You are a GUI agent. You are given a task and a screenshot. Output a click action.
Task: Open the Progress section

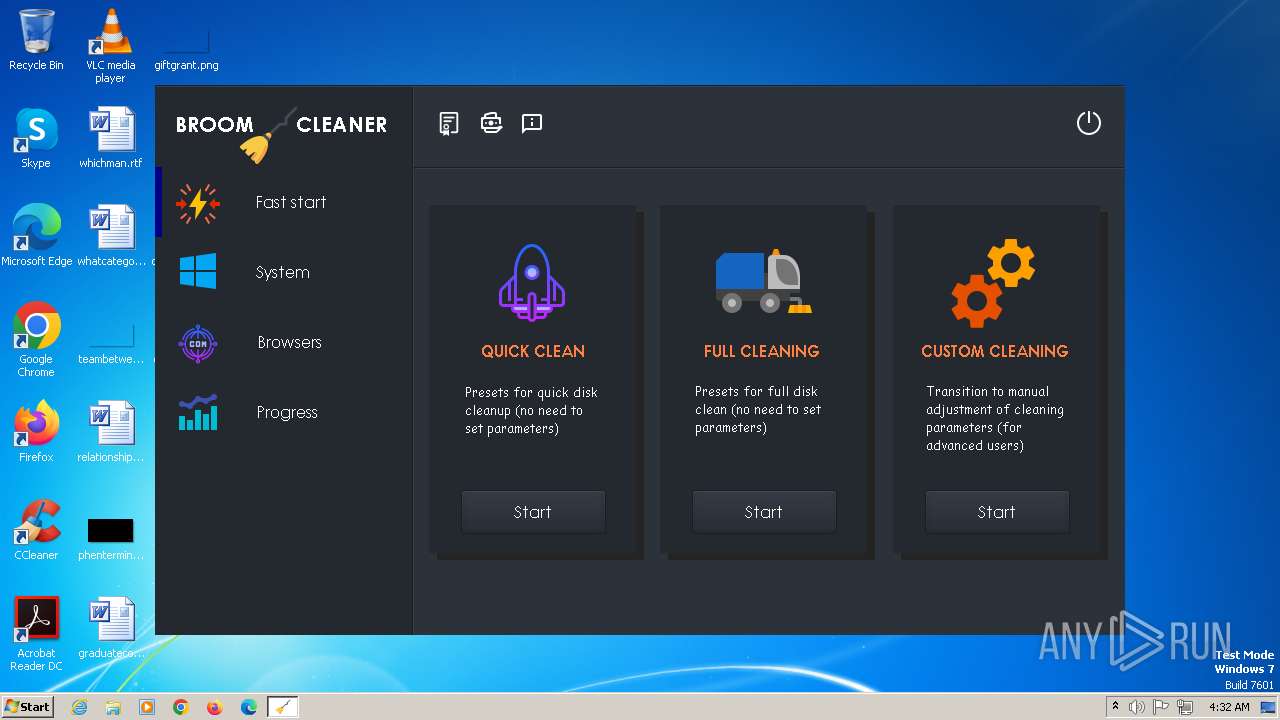click(284, 412)
